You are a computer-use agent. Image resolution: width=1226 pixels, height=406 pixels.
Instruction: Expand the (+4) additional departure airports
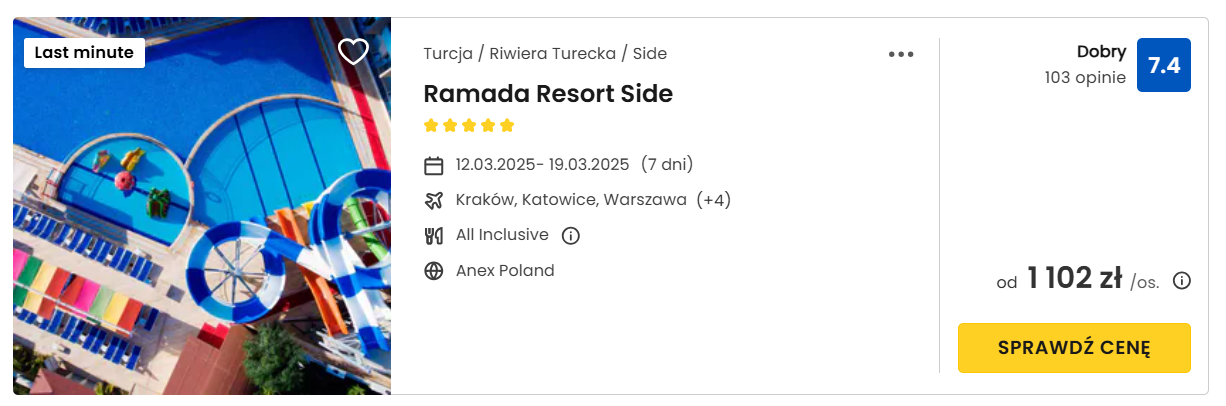[714, 200]
